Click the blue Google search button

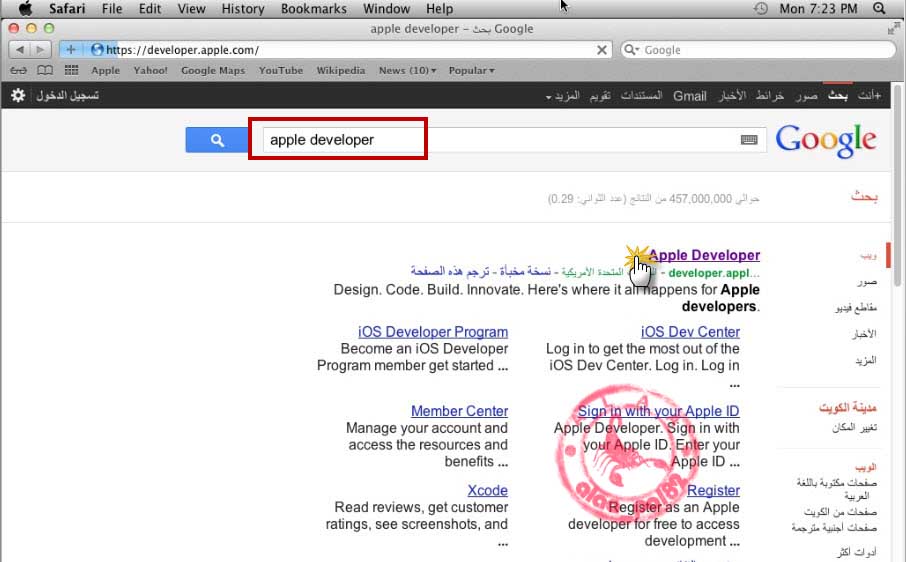pos(217,140)
